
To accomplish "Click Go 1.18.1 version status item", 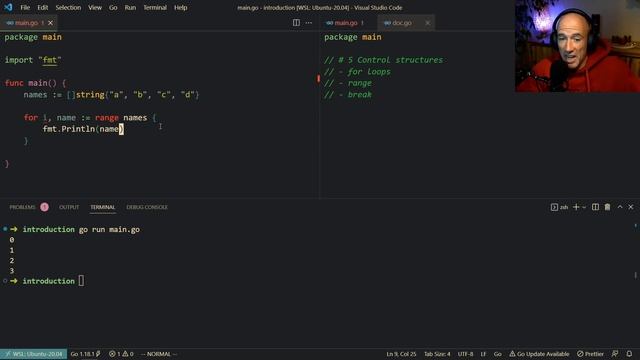I will pyautogui.click(x=85, y=354).
